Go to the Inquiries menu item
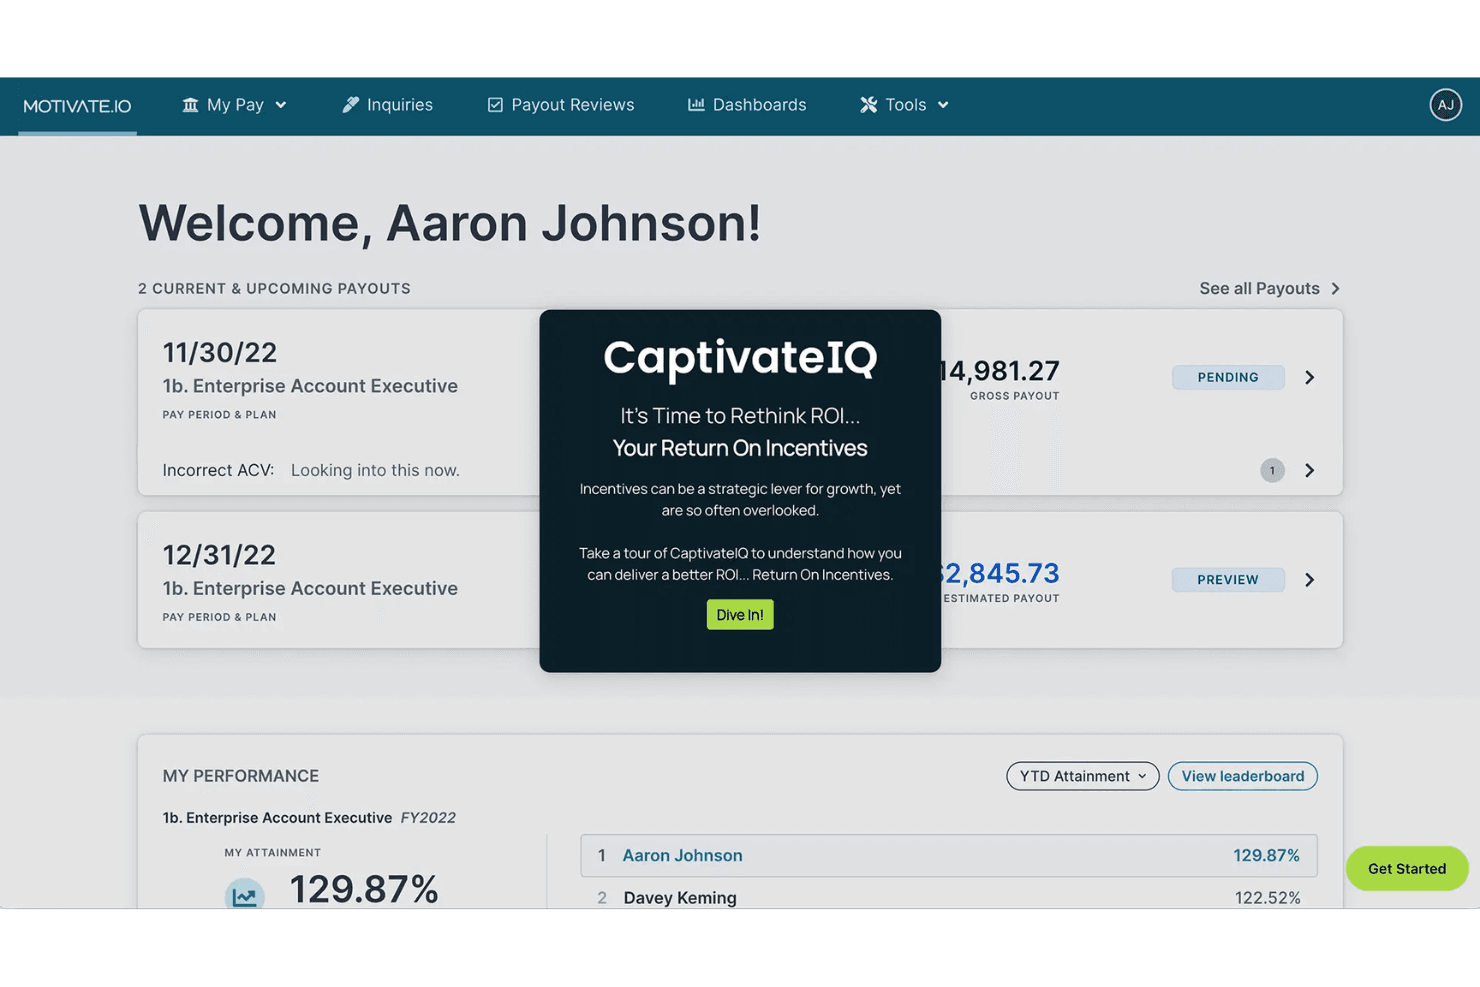1480x987 pixels. pos(387,105)
